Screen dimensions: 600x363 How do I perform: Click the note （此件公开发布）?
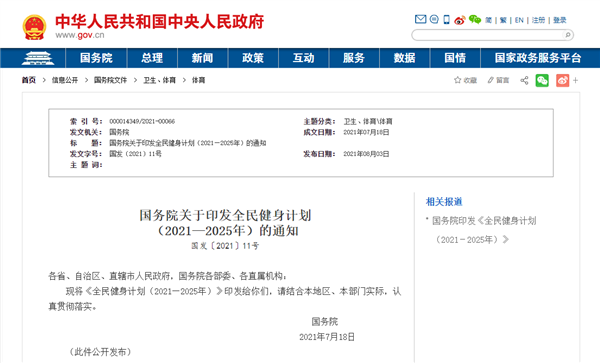click(x=100, y=352)
